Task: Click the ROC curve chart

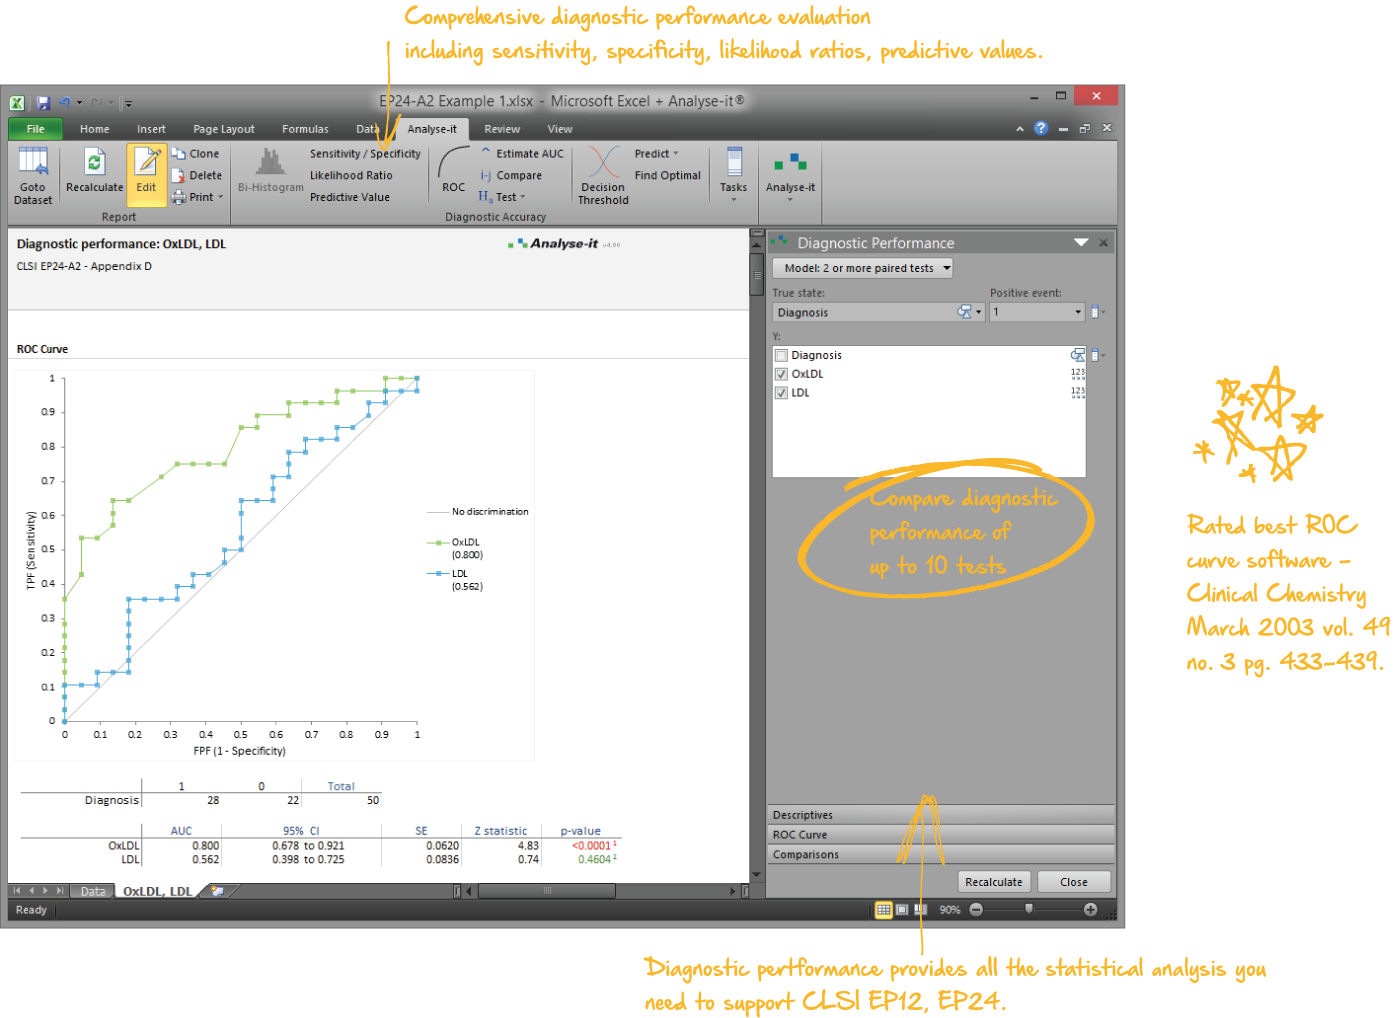Action: [274, 565]
